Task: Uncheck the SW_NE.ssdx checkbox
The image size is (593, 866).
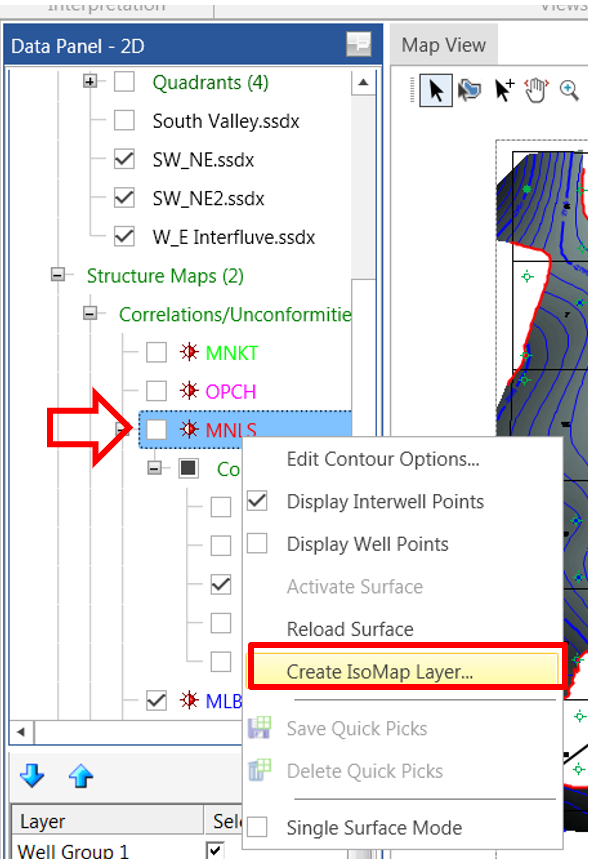Action: [x=124, y=159]
